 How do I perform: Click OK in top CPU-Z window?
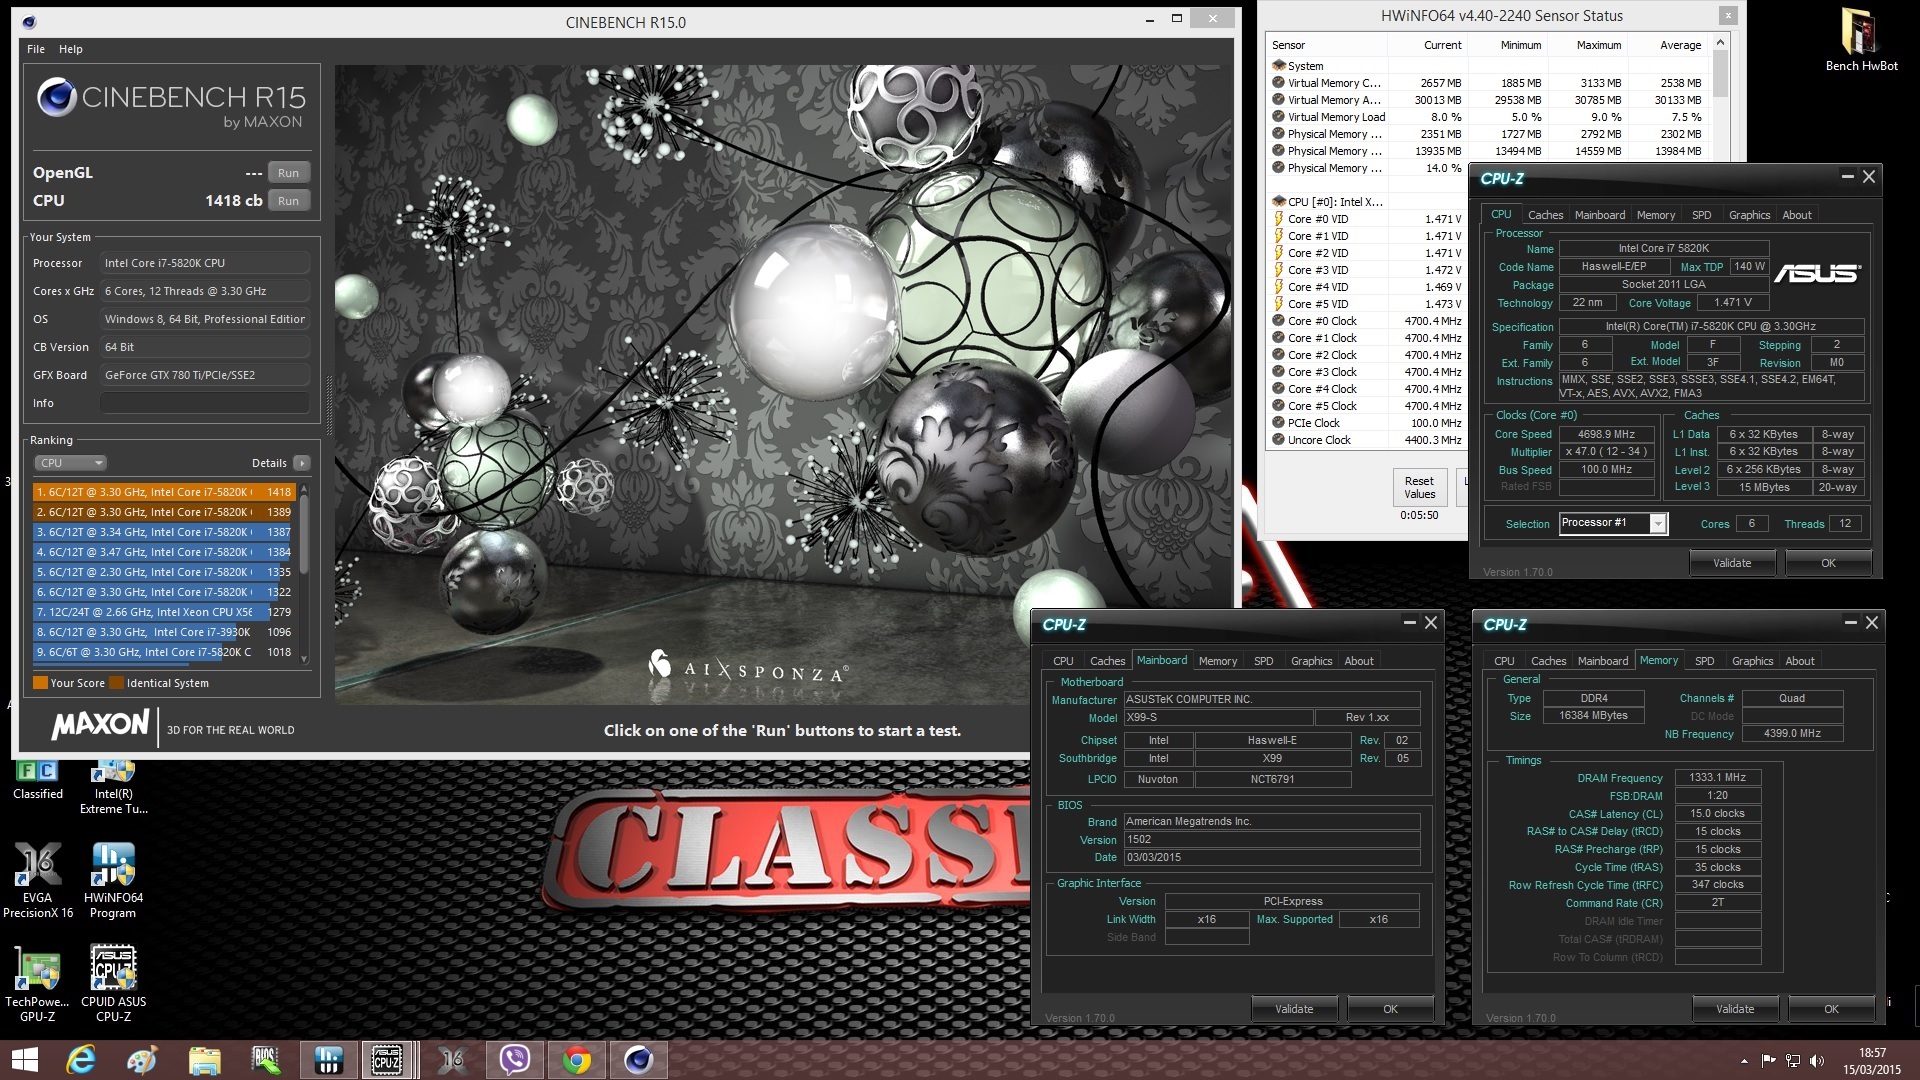point(1828,563)
